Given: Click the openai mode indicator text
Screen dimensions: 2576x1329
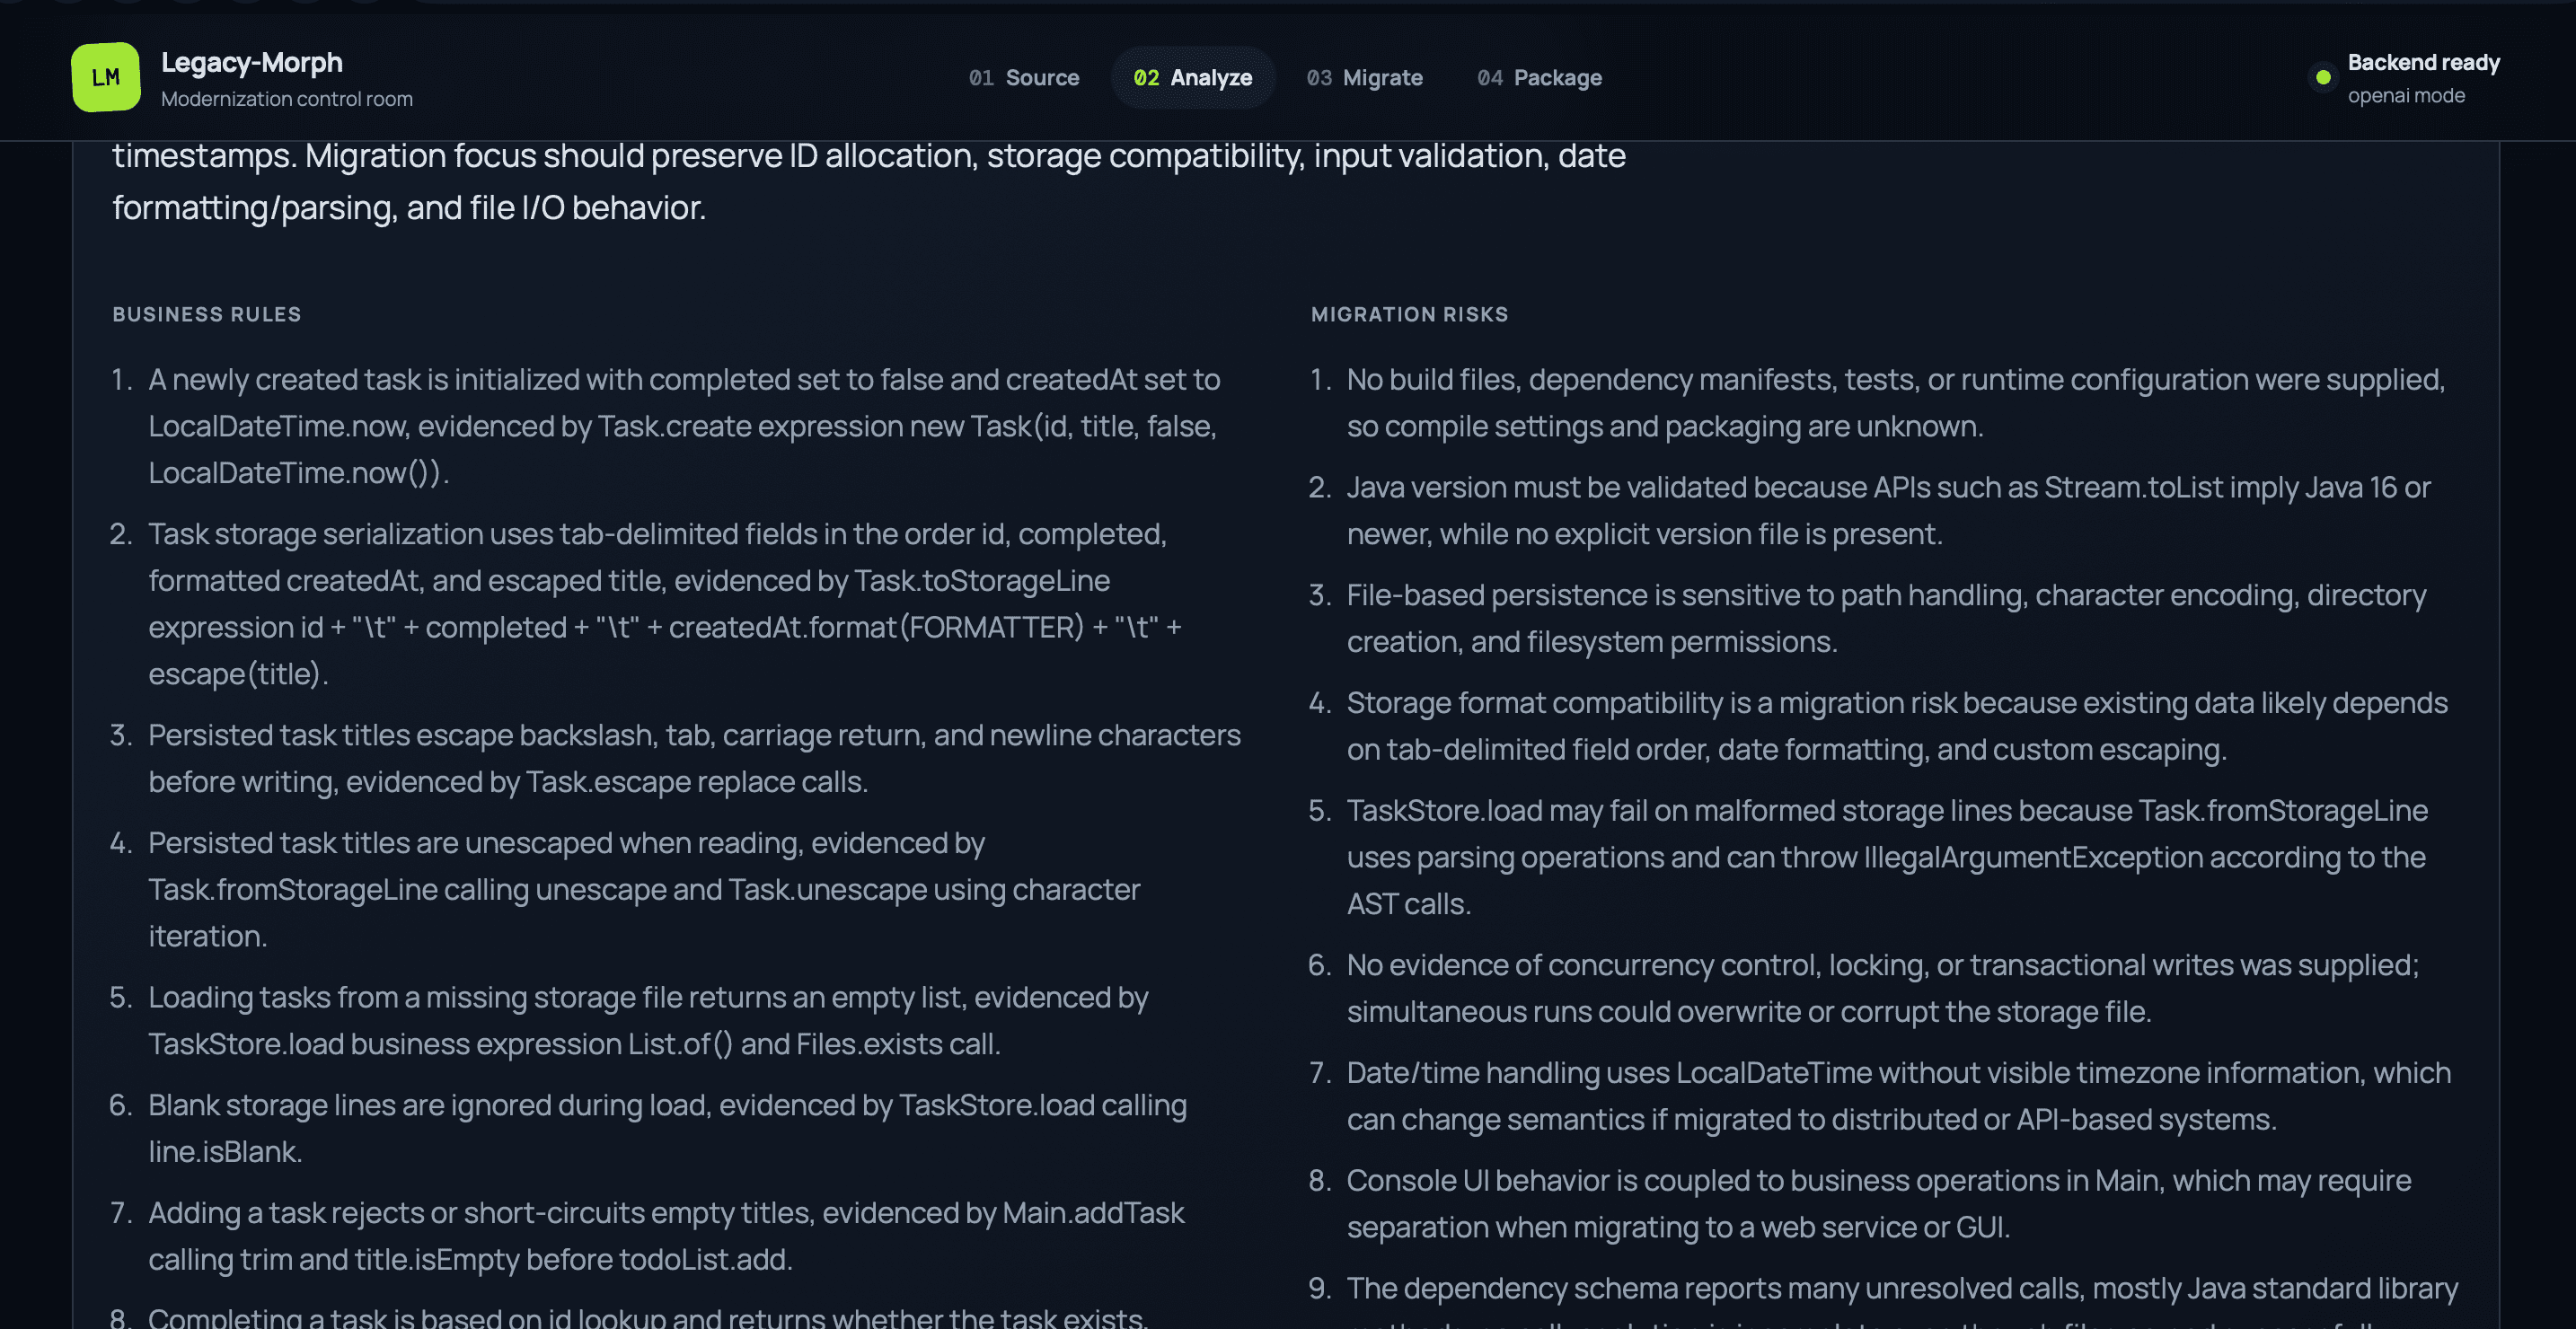Looking at the screenshot, I should pos(2406,96).
